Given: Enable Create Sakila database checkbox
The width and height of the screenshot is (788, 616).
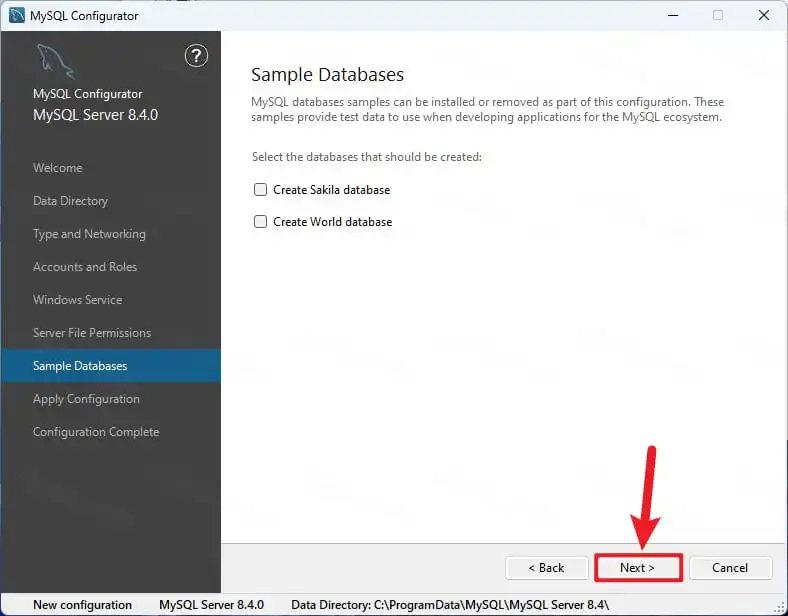Looking at the screenshot, I should click(260, 189).
